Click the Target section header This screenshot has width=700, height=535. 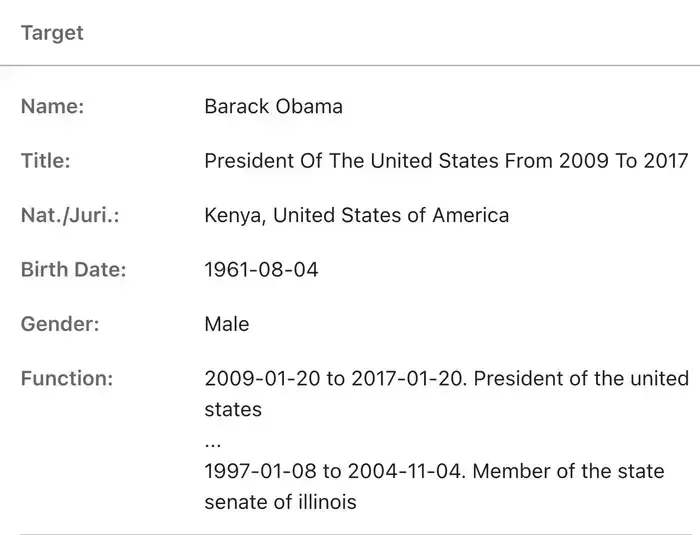[52, 33]
